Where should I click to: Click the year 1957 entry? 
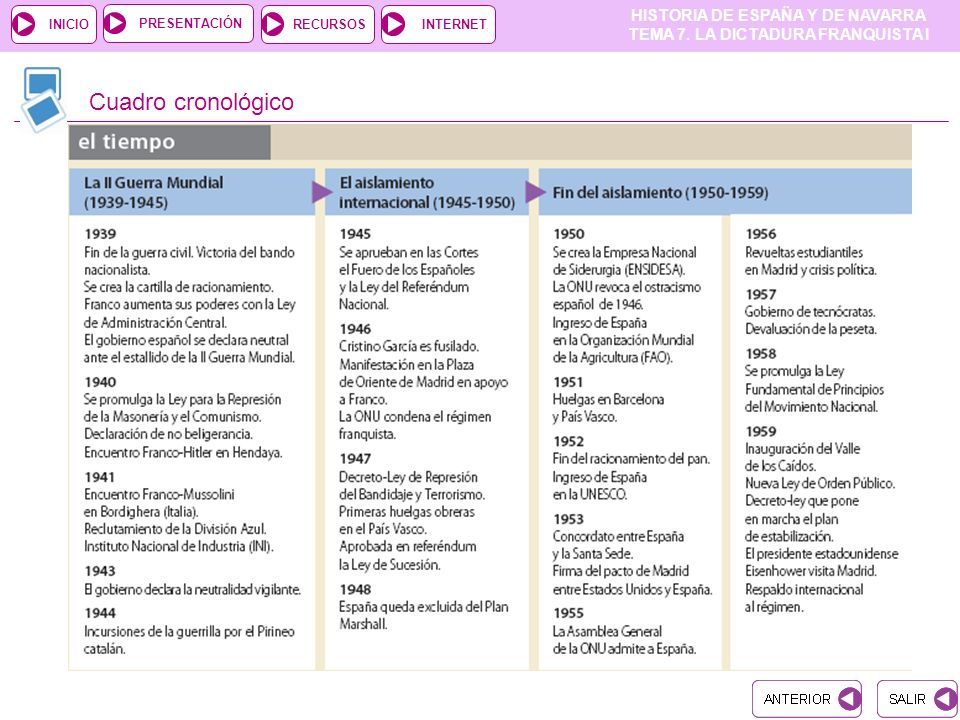click(760, 294)
